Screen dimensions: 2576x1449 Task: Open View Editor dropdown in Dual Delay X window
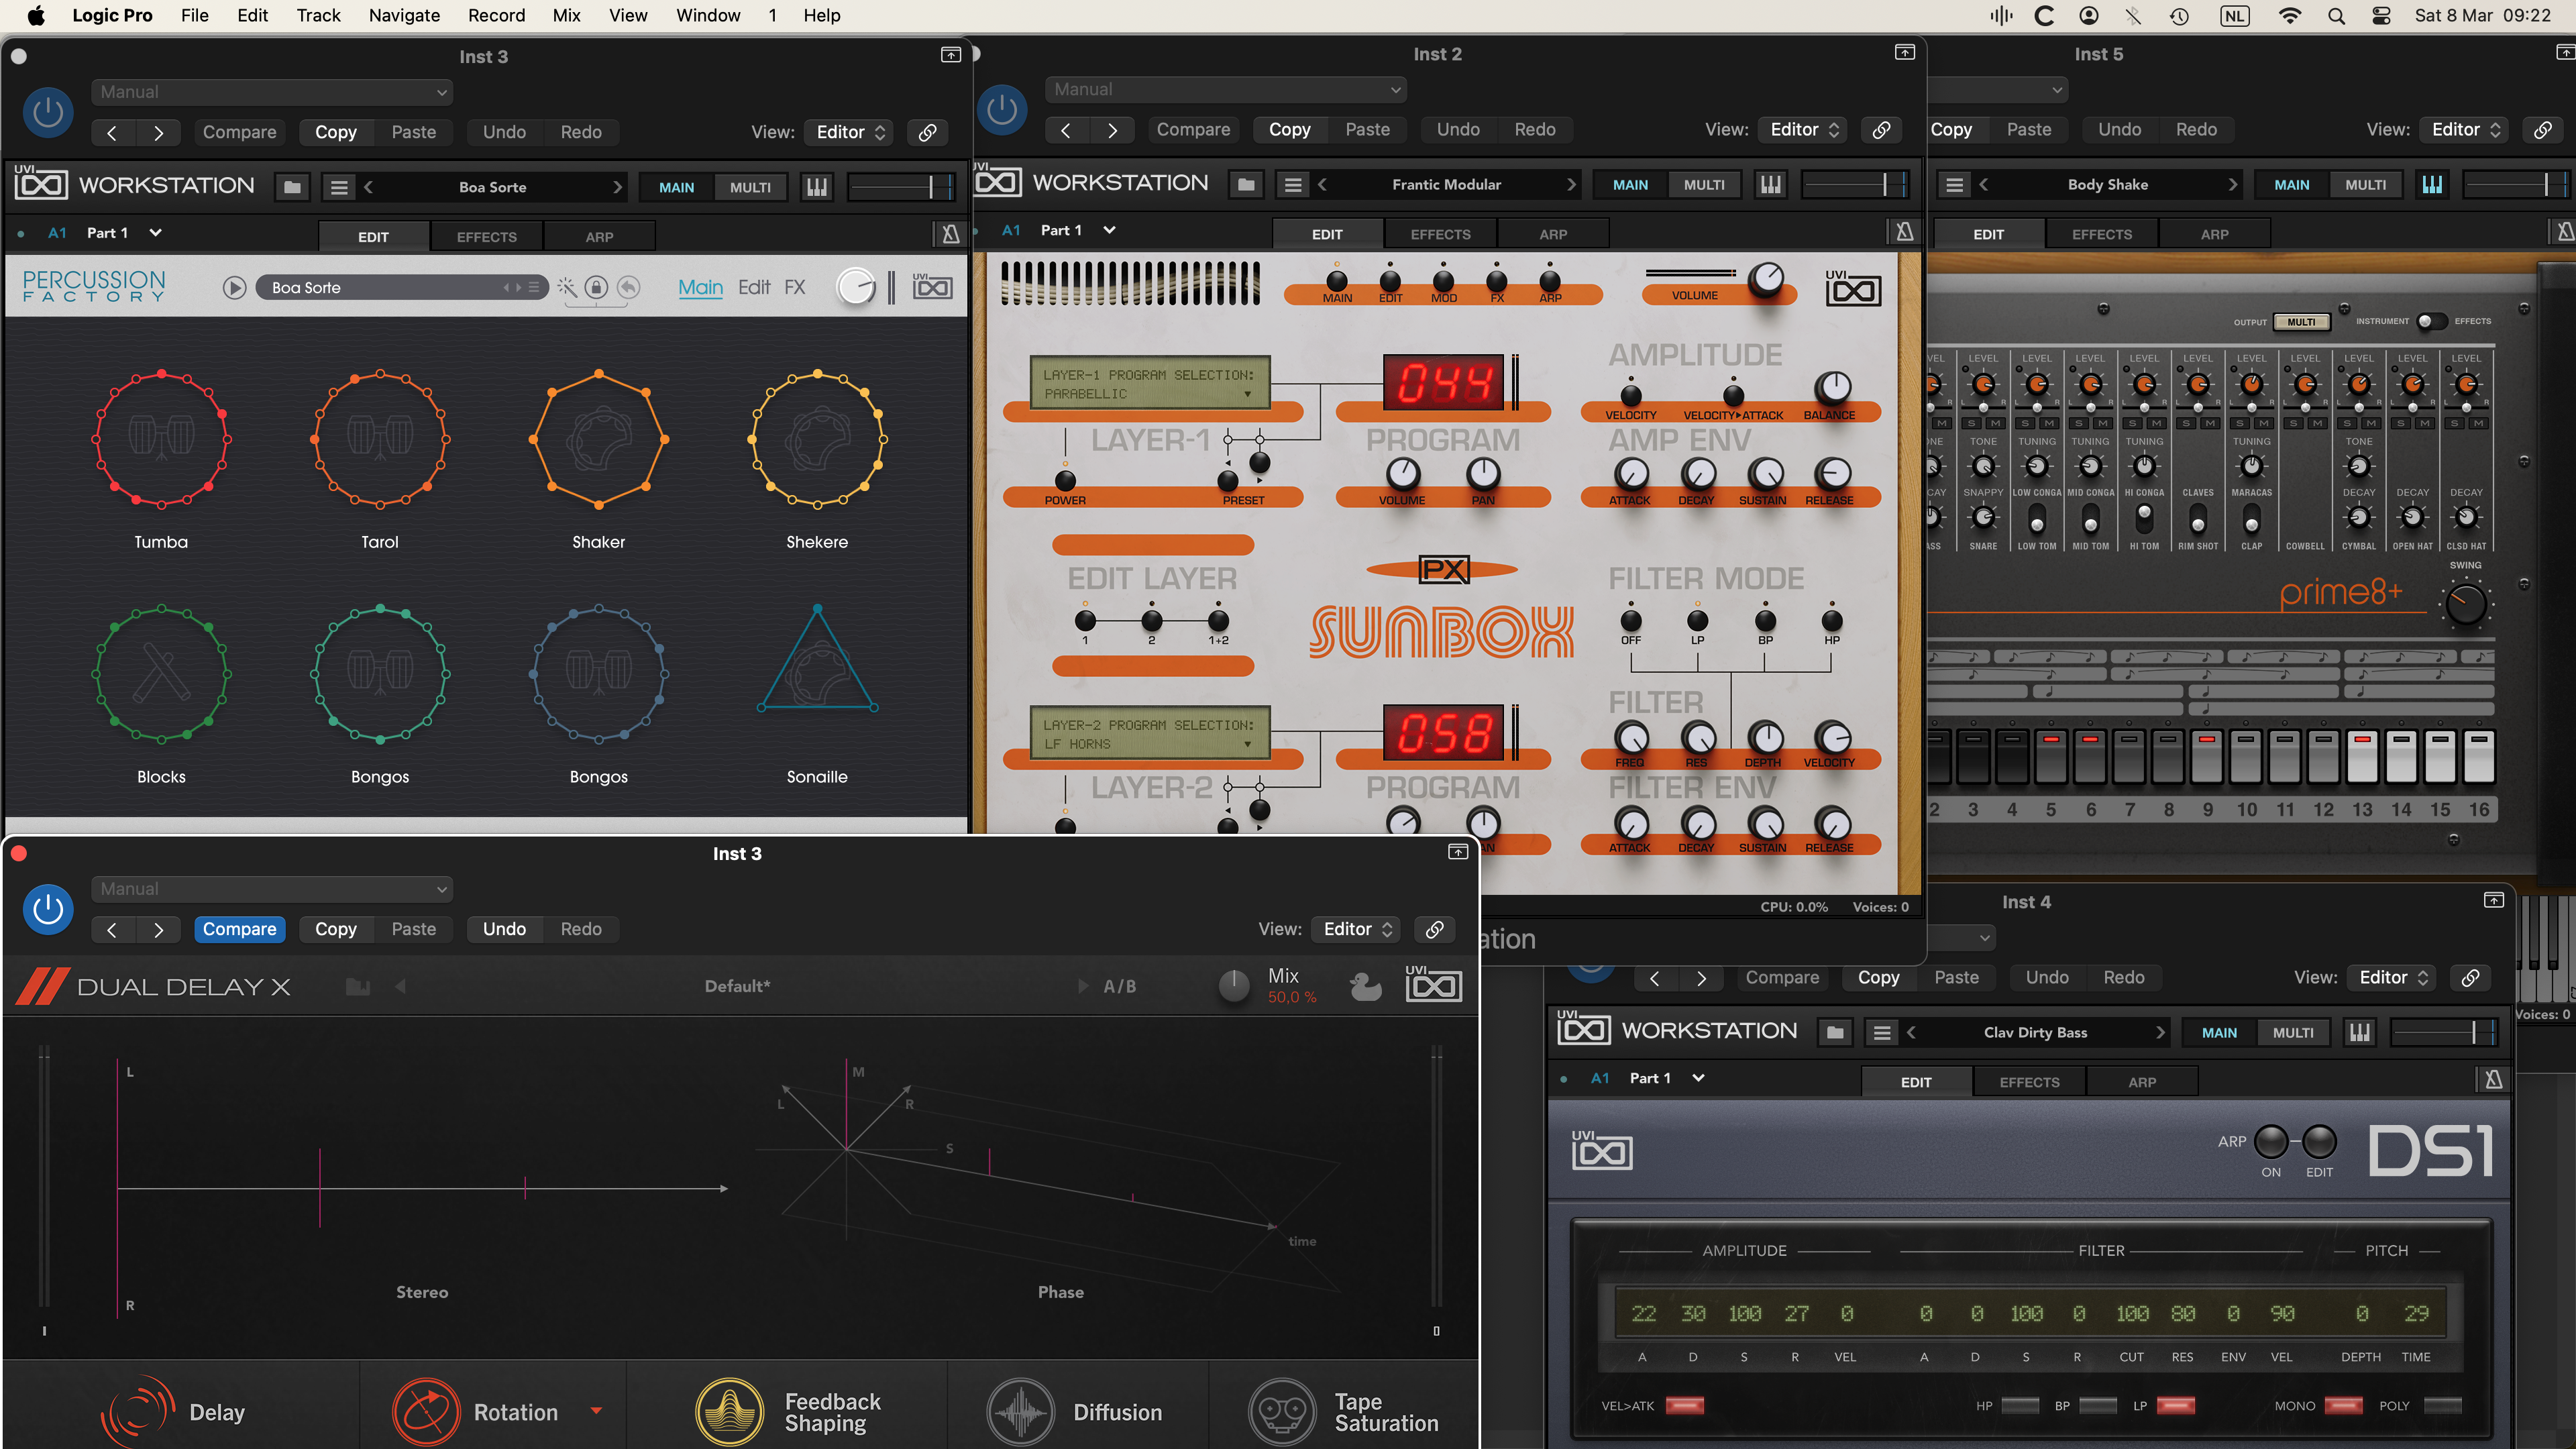click(x=1357, y=929)
